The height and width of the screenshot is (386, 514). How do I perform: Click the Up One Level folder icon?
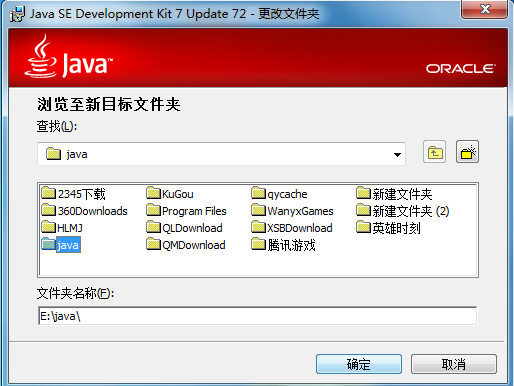tap(434, 152)
